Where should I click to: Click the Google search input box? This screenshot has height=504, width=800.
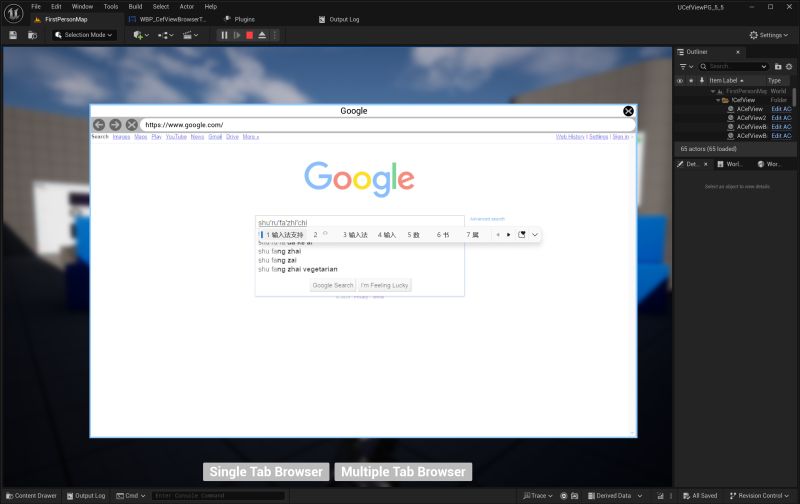360,222
